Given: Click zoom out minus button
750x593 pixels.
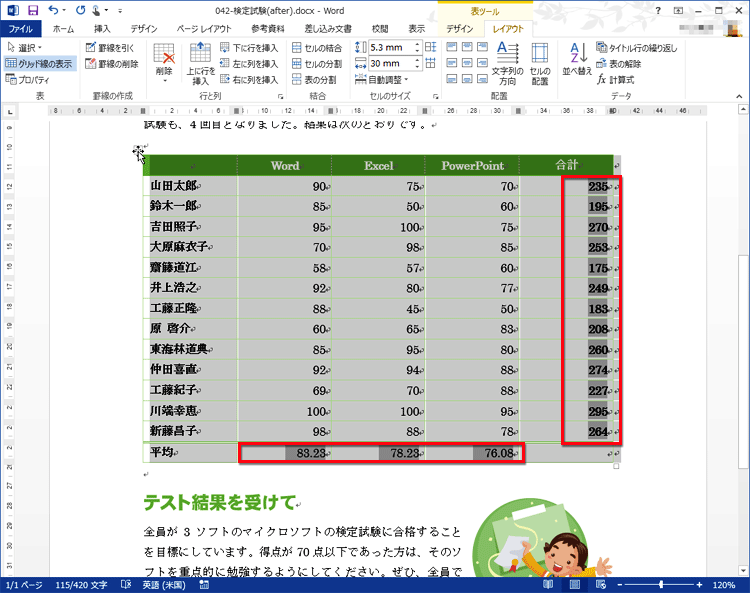Looking at the screenshot, I should pyautogui.click(x=619, y=584).
